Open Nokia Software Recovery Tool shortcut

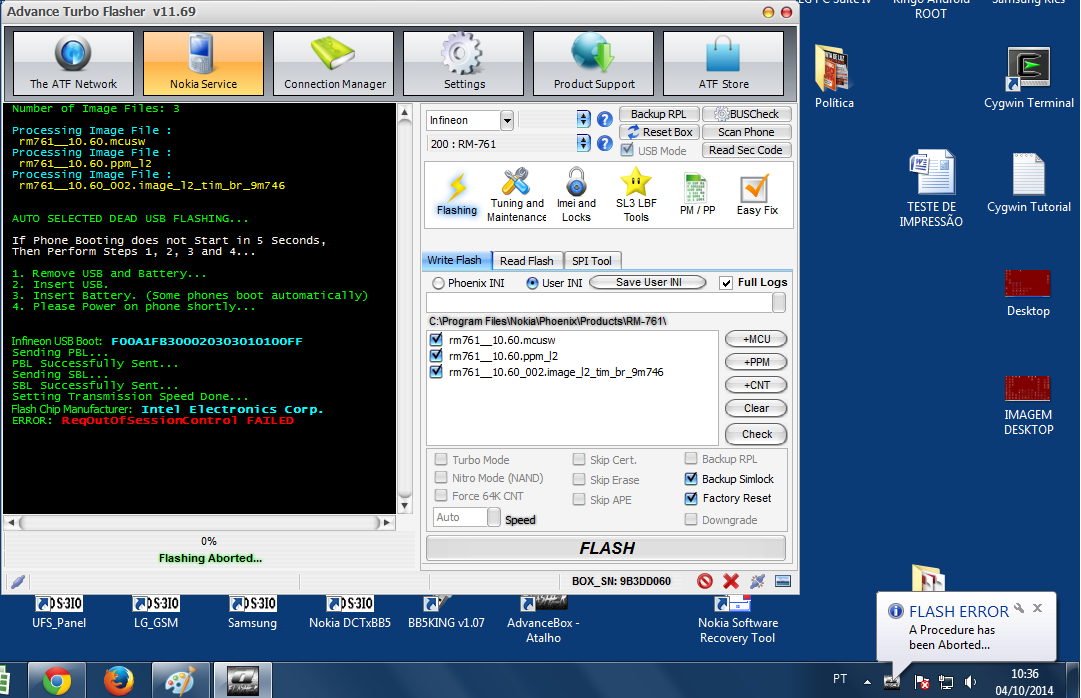[x=737, y=619]
